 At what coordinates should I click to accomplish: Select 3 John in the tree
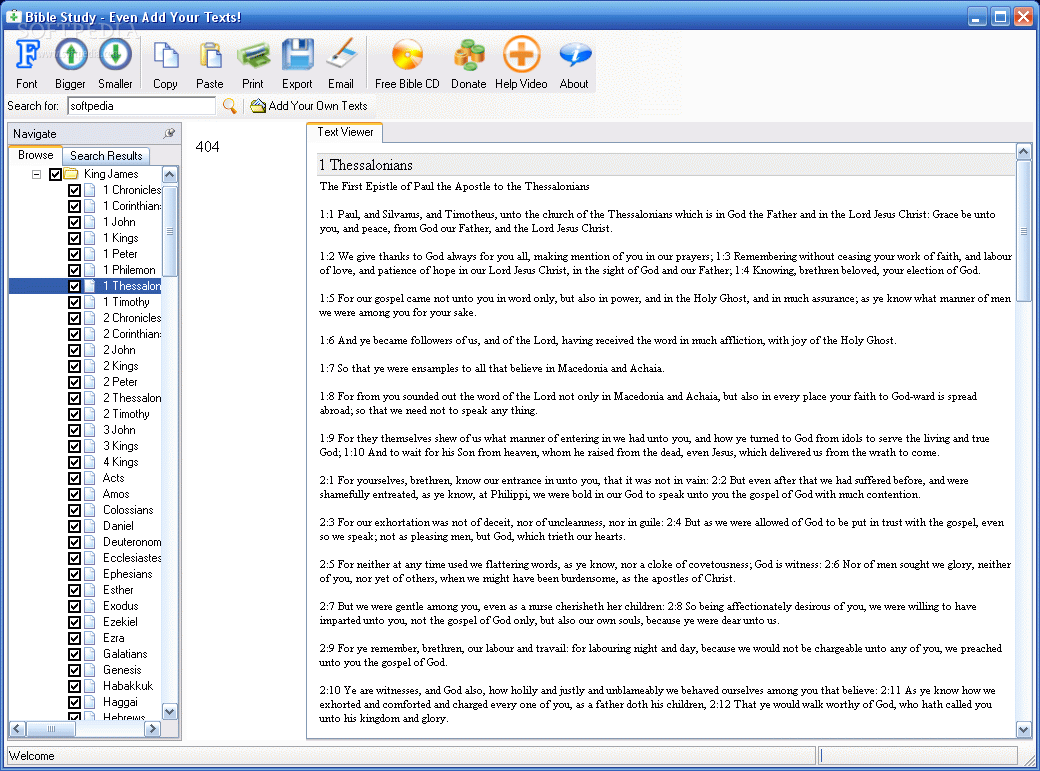pyautogui.click(x=119, y=430)
